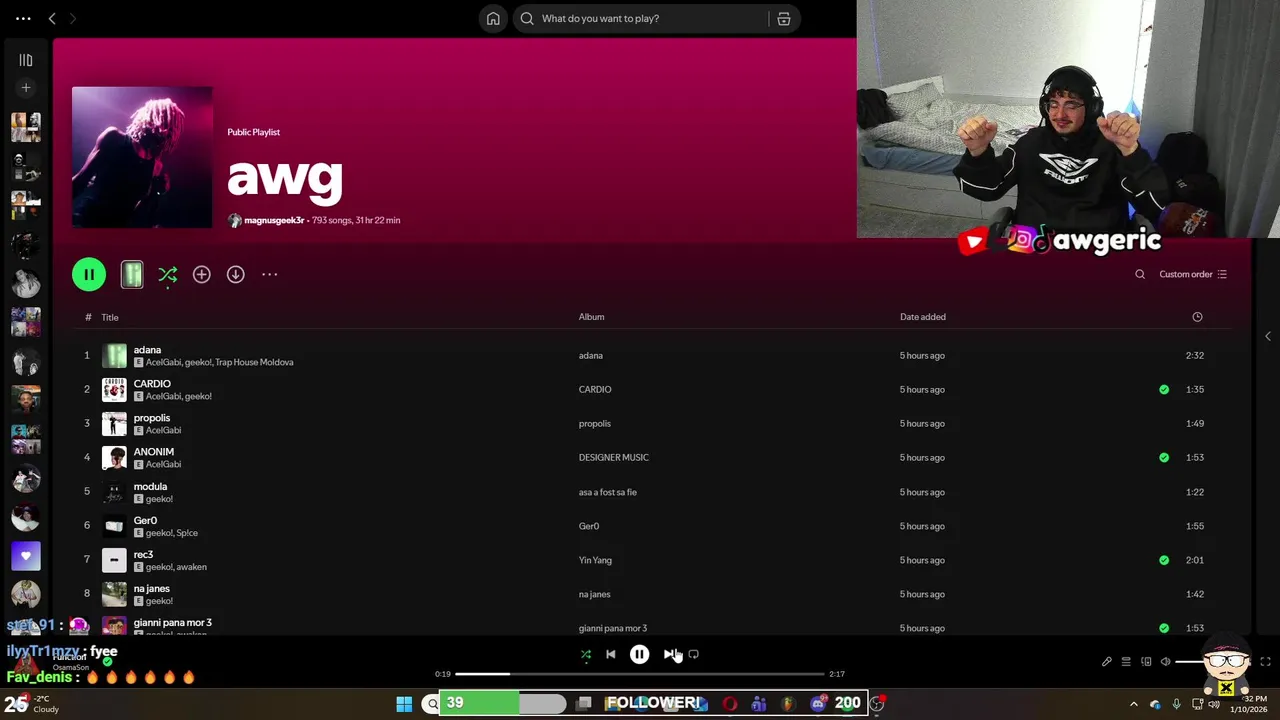Click the duration clock column header

point(1197,317)
